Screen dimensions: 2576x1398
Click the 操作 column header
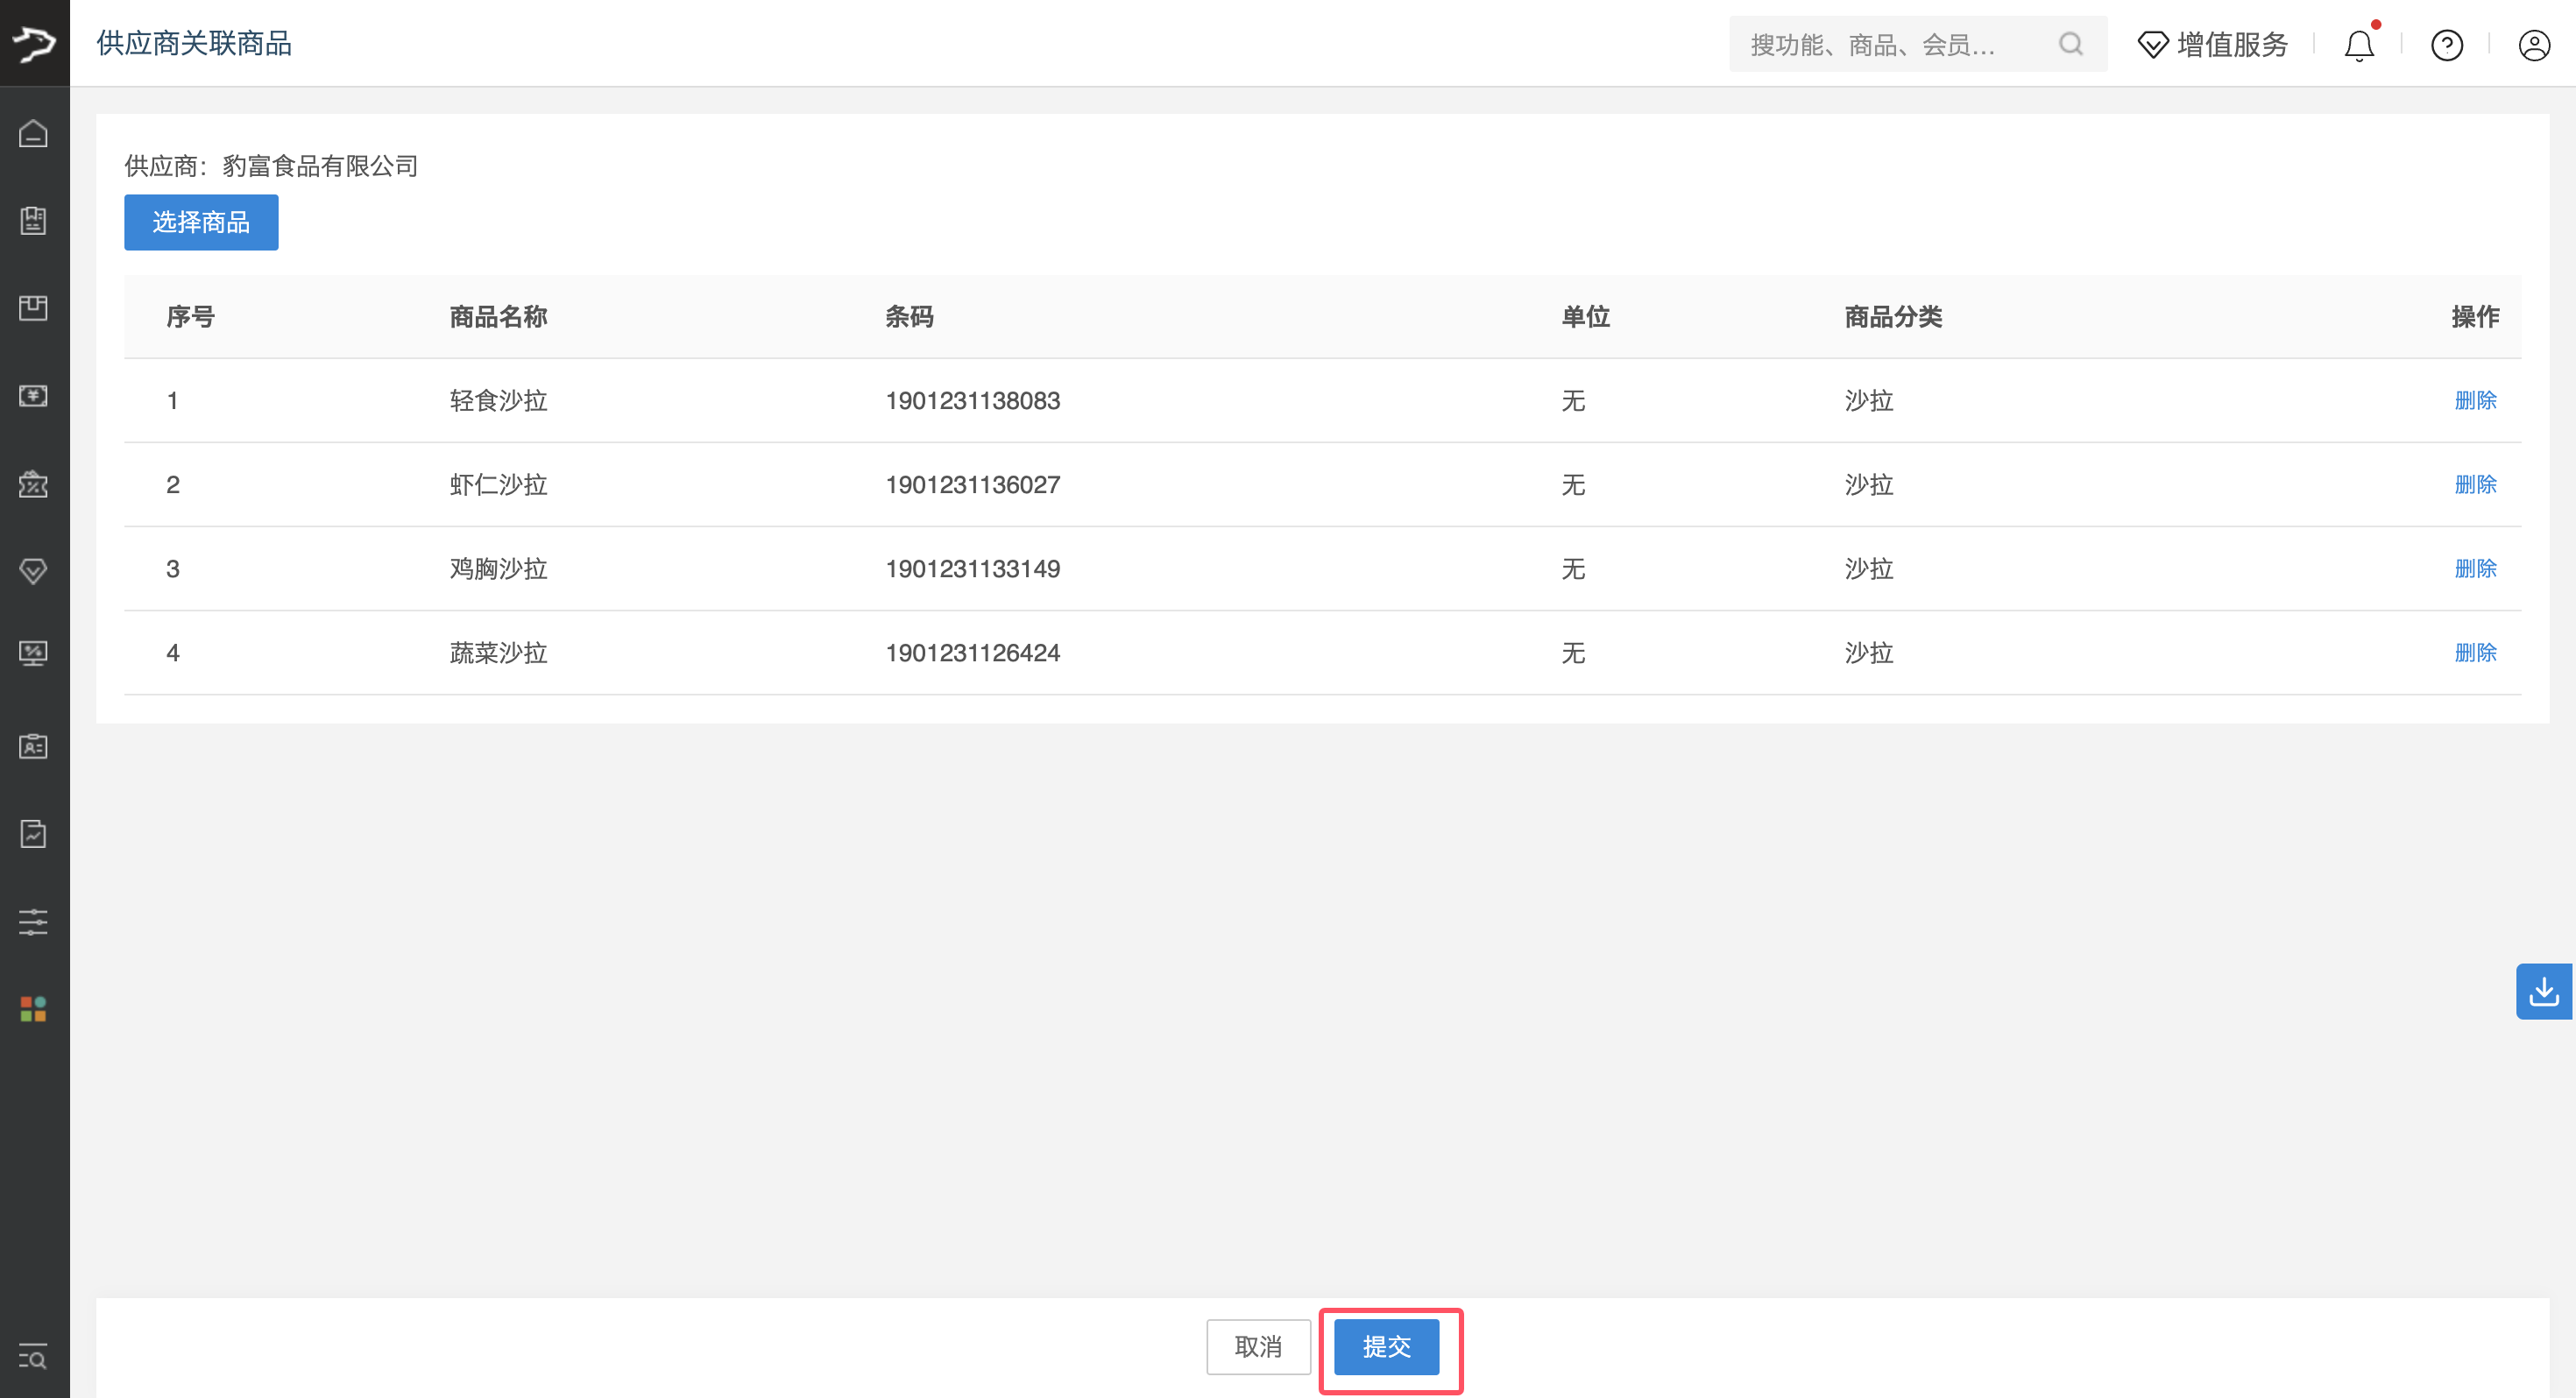[2475, 316]
